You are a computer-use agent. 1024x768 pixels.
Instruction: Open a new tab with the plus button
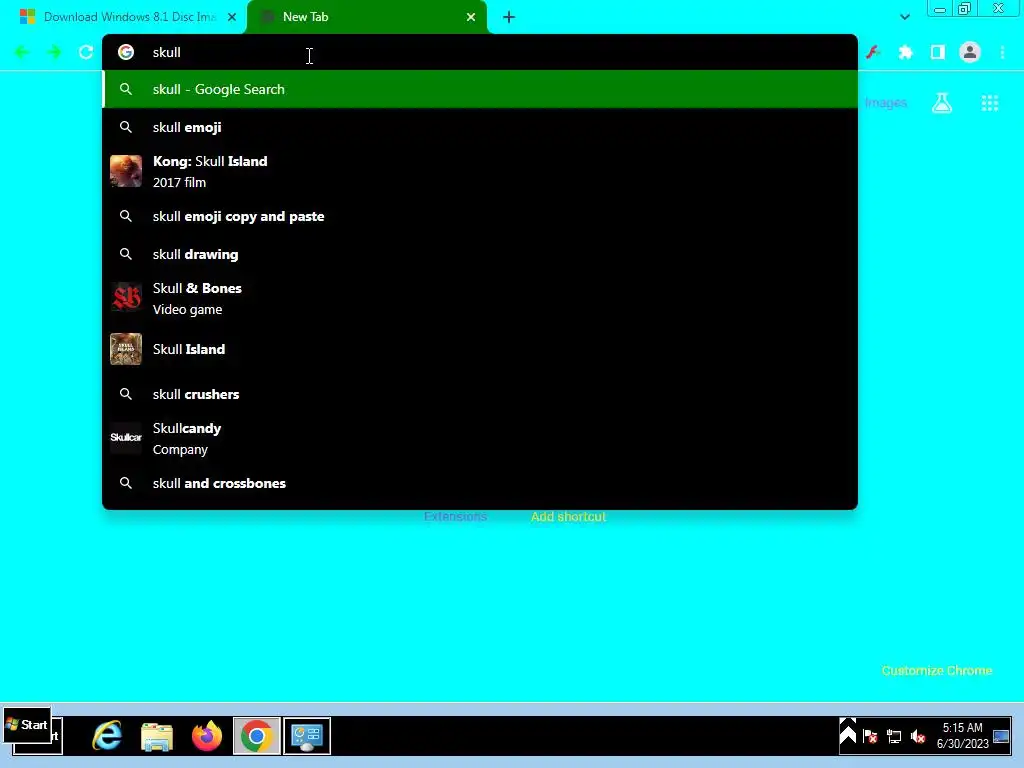(509, 17)
